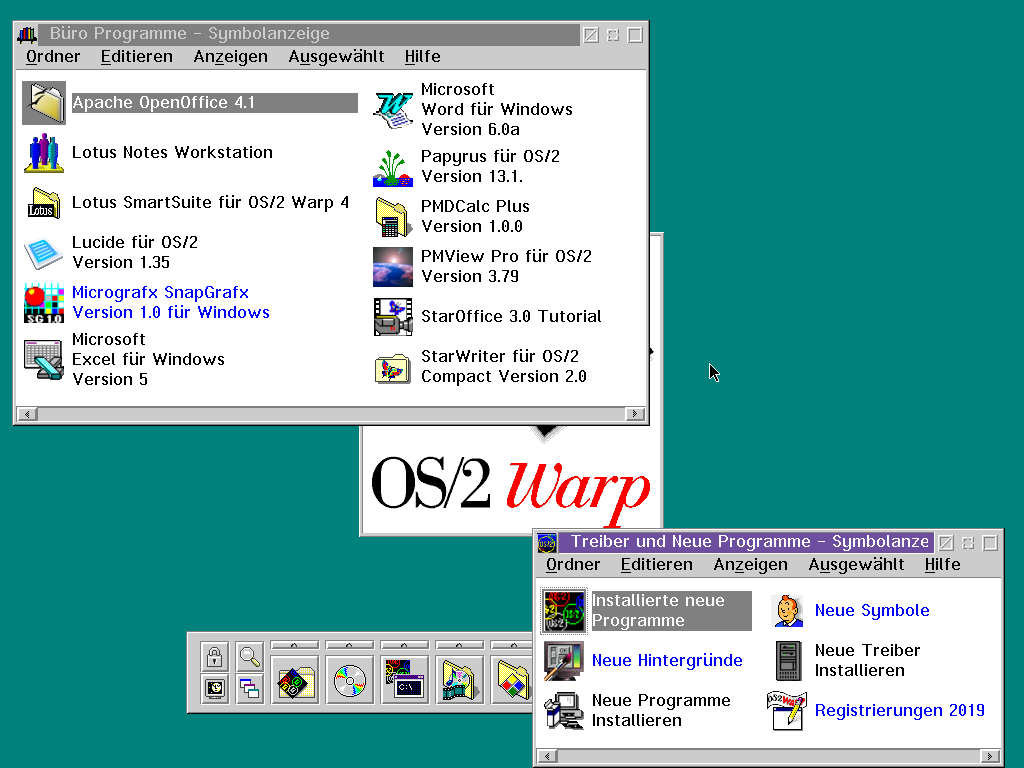The width and height of the screenshot is (1024, 768).
Task: Open the drawer above the OS/2 logo folder
Action: (x=295, y=645)
